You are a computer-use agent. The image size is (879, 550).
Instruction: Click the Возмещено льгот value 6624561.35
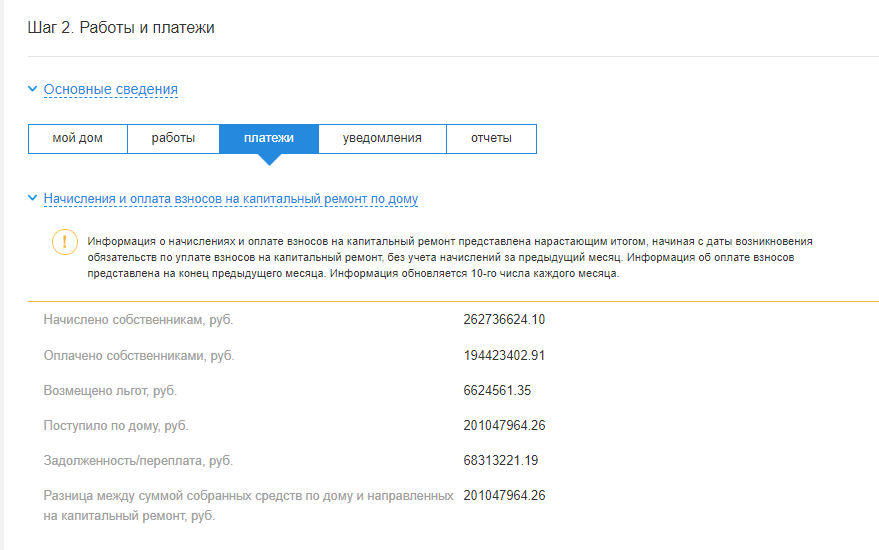coord(497,390)
